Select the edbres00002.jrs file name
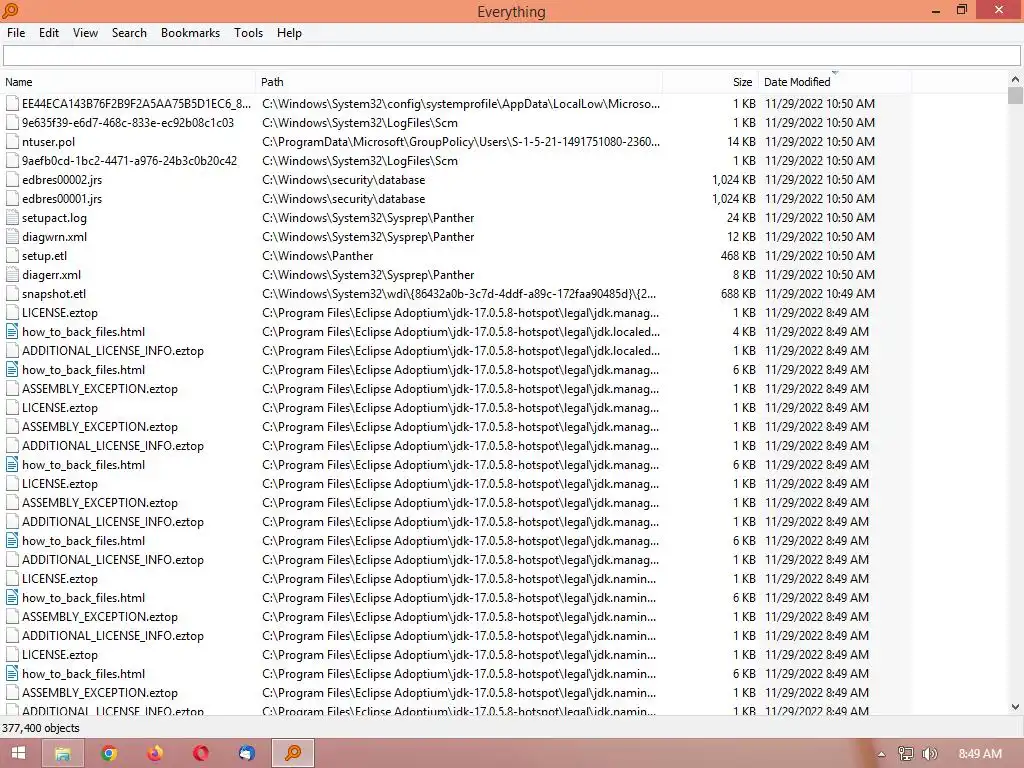 tap(62, 180)
